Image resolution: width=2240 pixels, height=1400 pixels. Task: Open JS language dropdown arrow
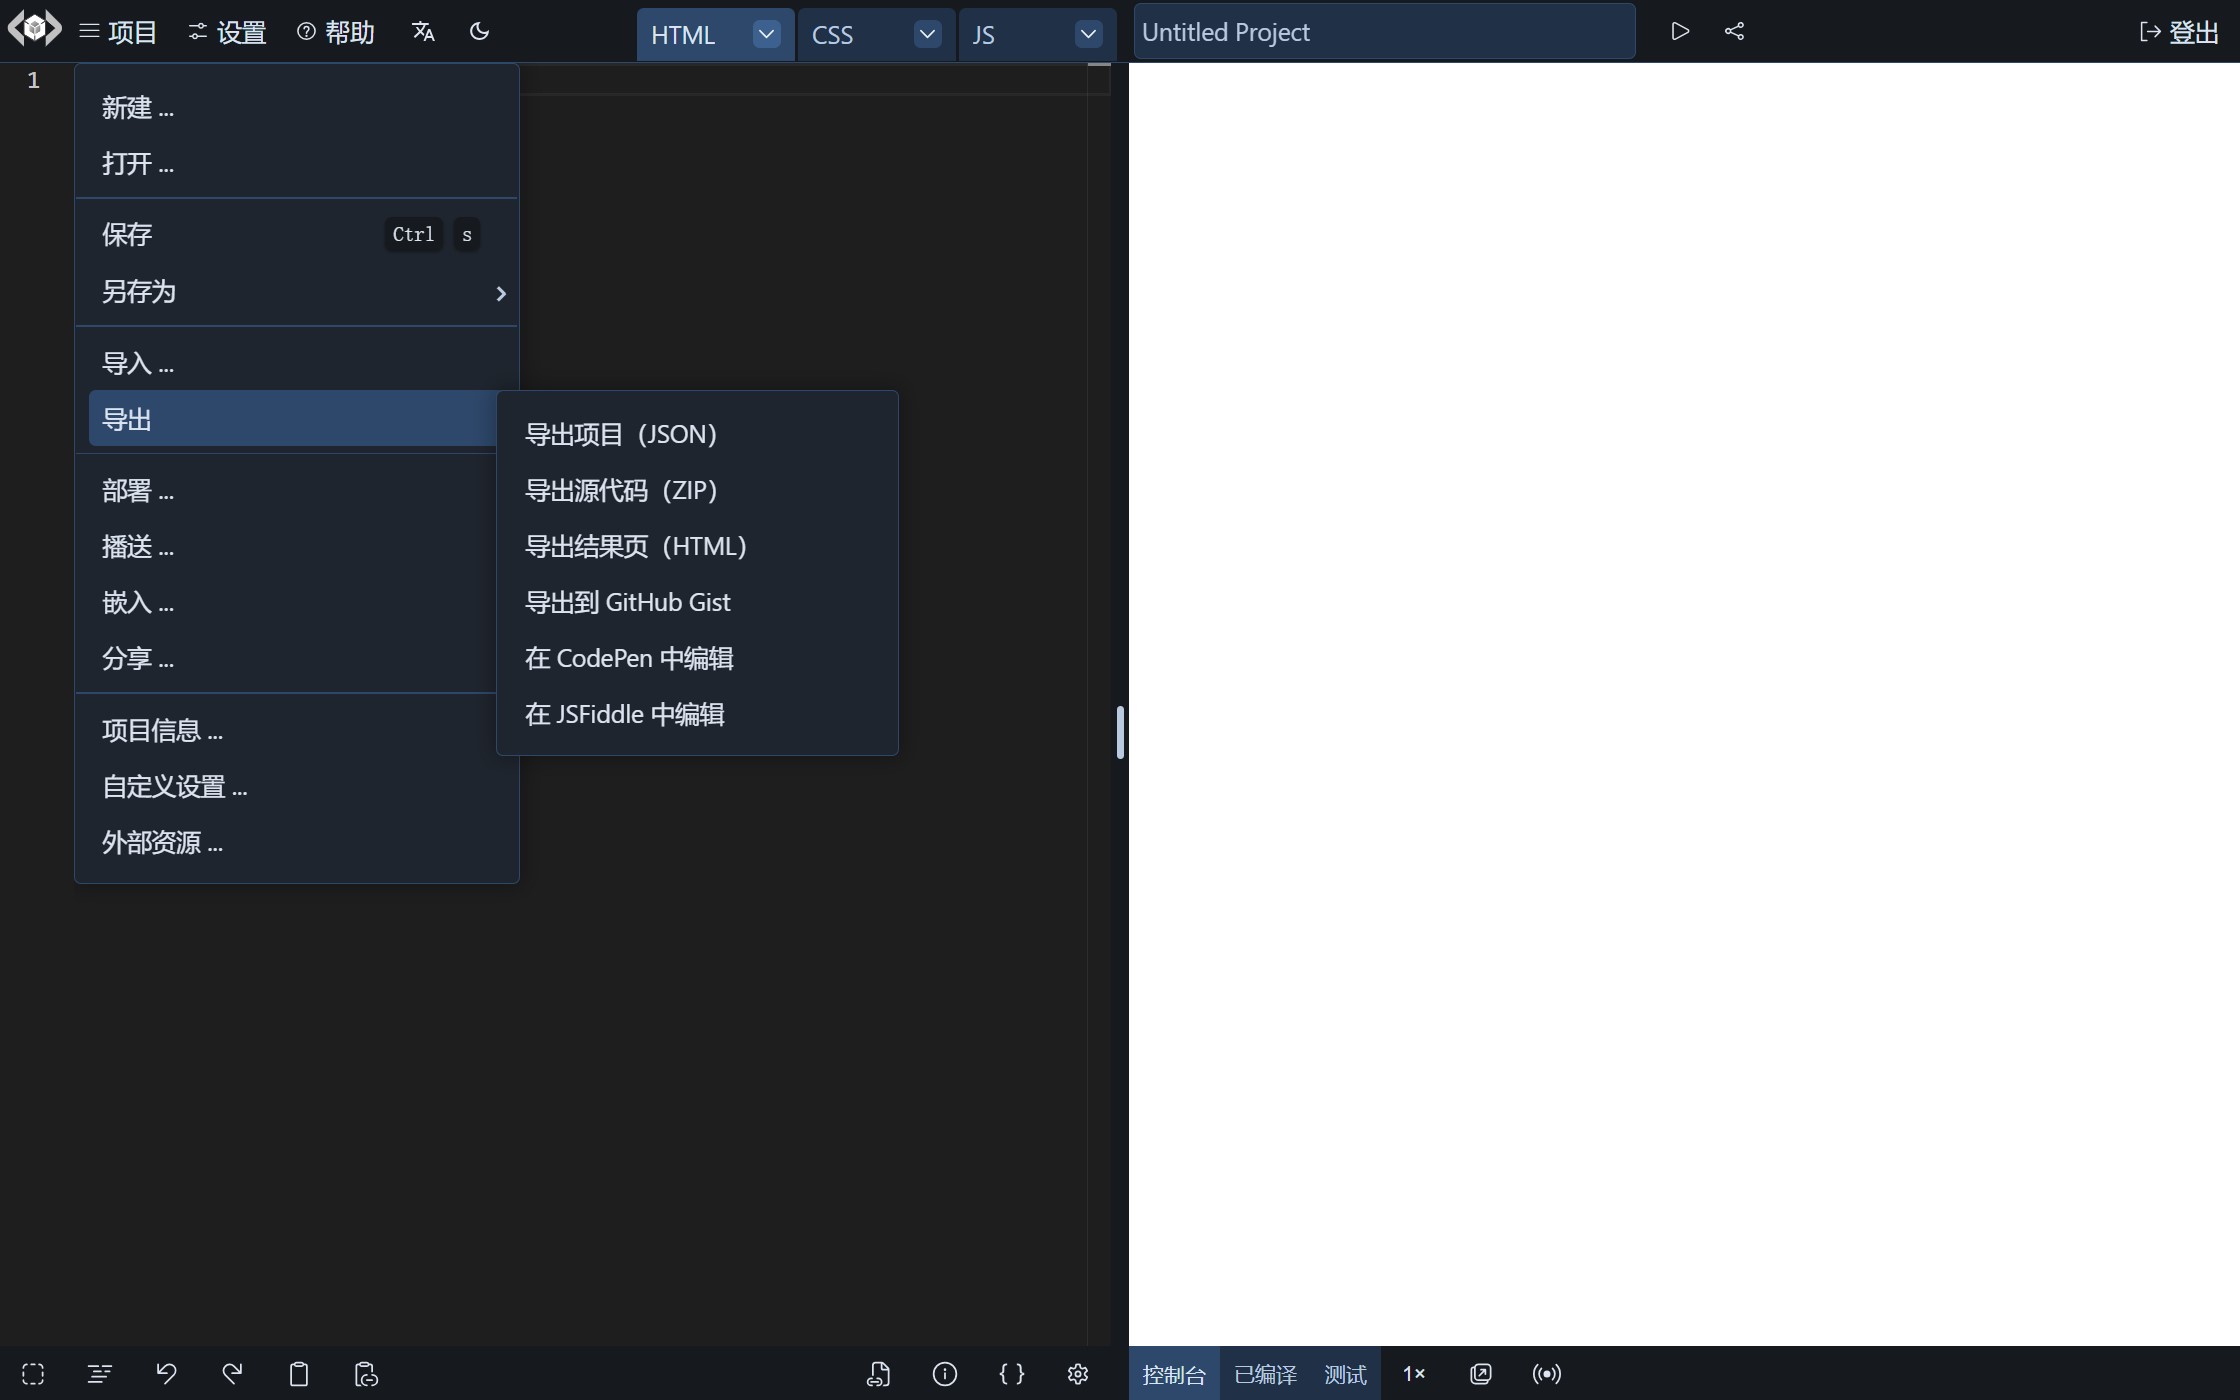click(1088, 34)
